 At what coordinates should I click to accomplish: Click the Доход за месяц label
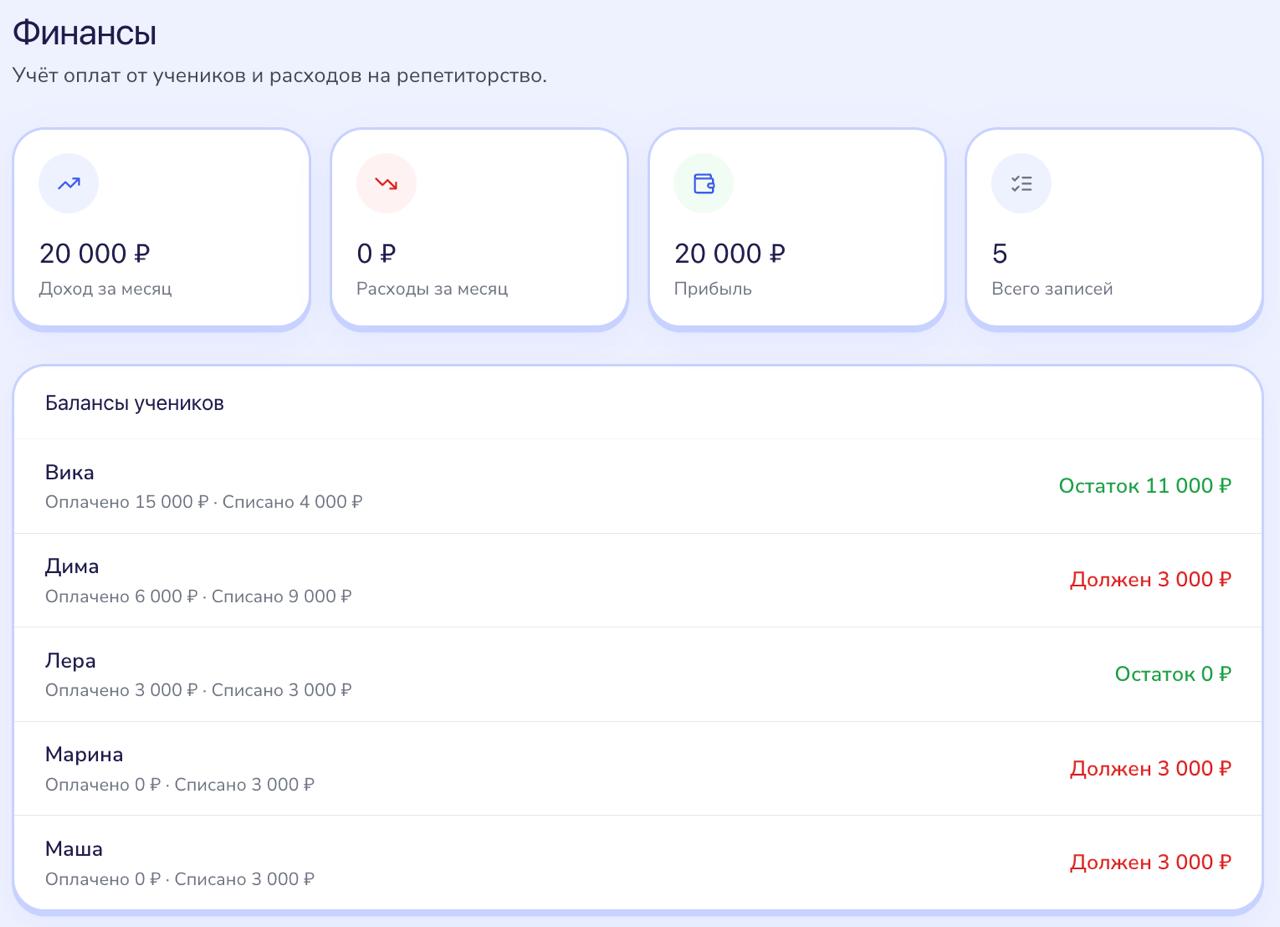(x=105, y=289)
